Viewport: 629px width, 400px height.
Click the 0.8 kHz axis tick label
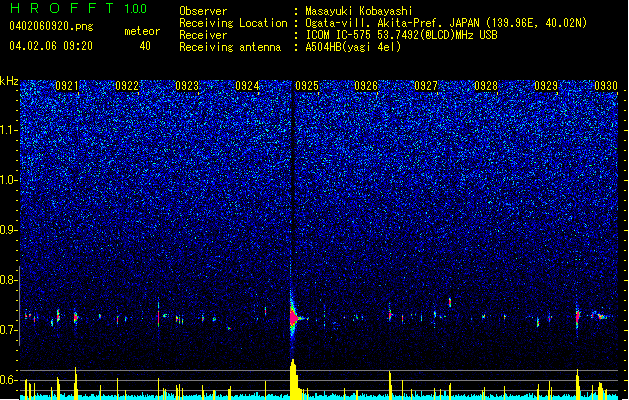[x=9, y=280]
